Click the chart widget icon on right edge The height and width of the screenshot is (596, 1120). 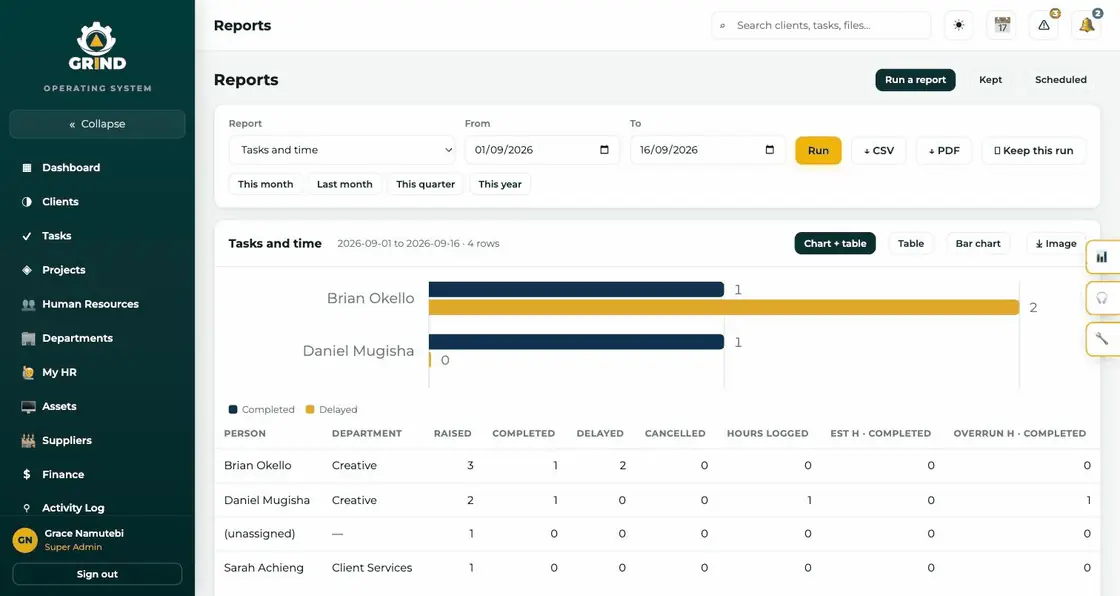click(1101, 257)
